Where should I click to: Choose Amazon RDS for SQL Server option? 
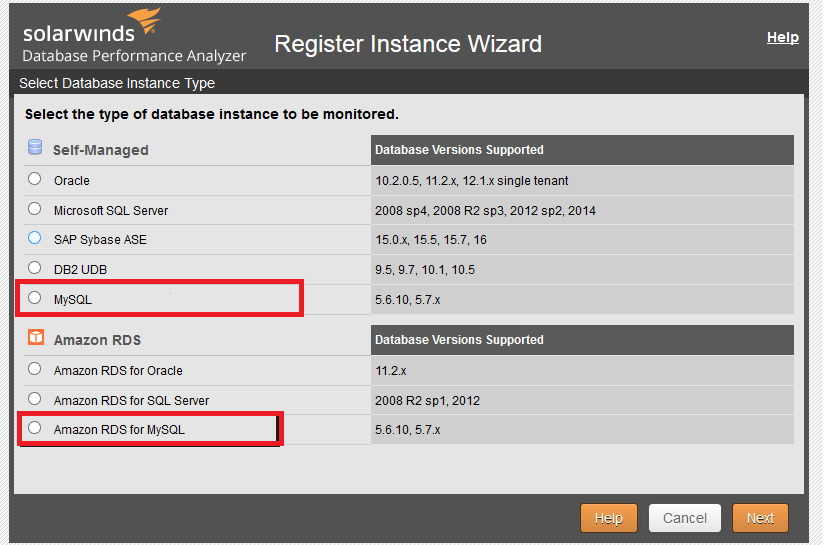coord(35,399)
